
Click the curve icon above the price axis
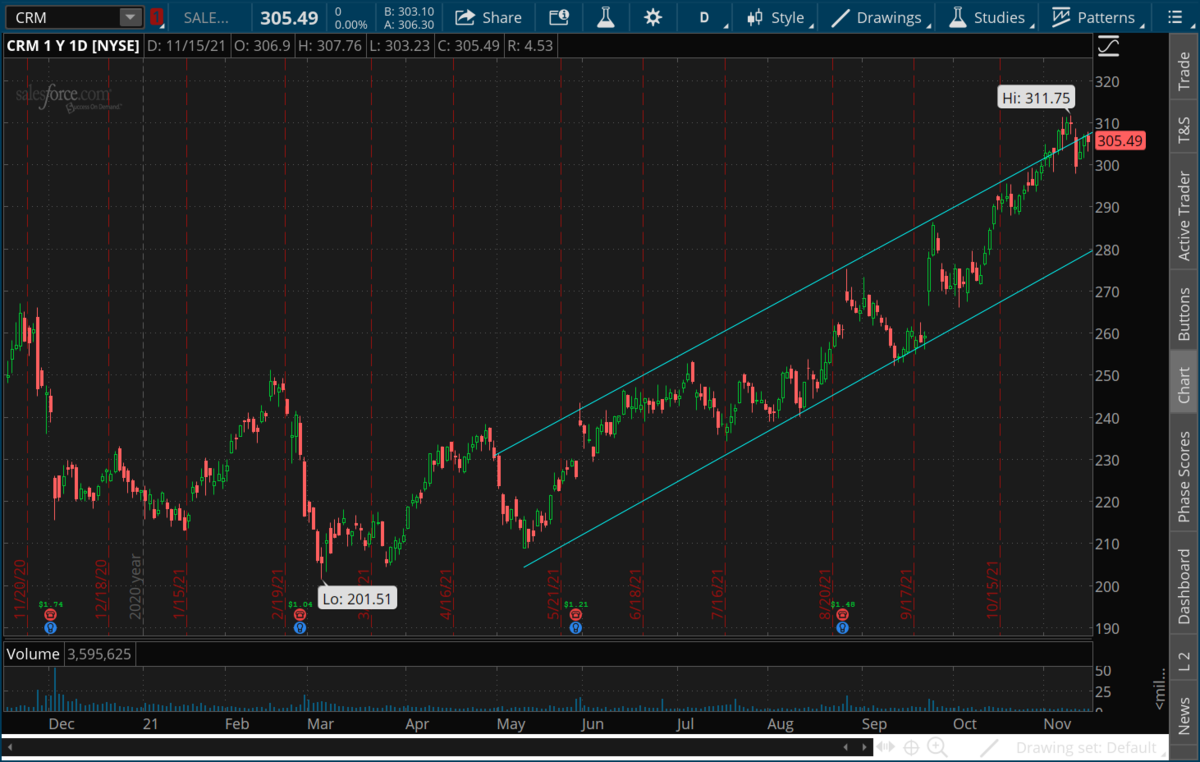(1108, 46)
